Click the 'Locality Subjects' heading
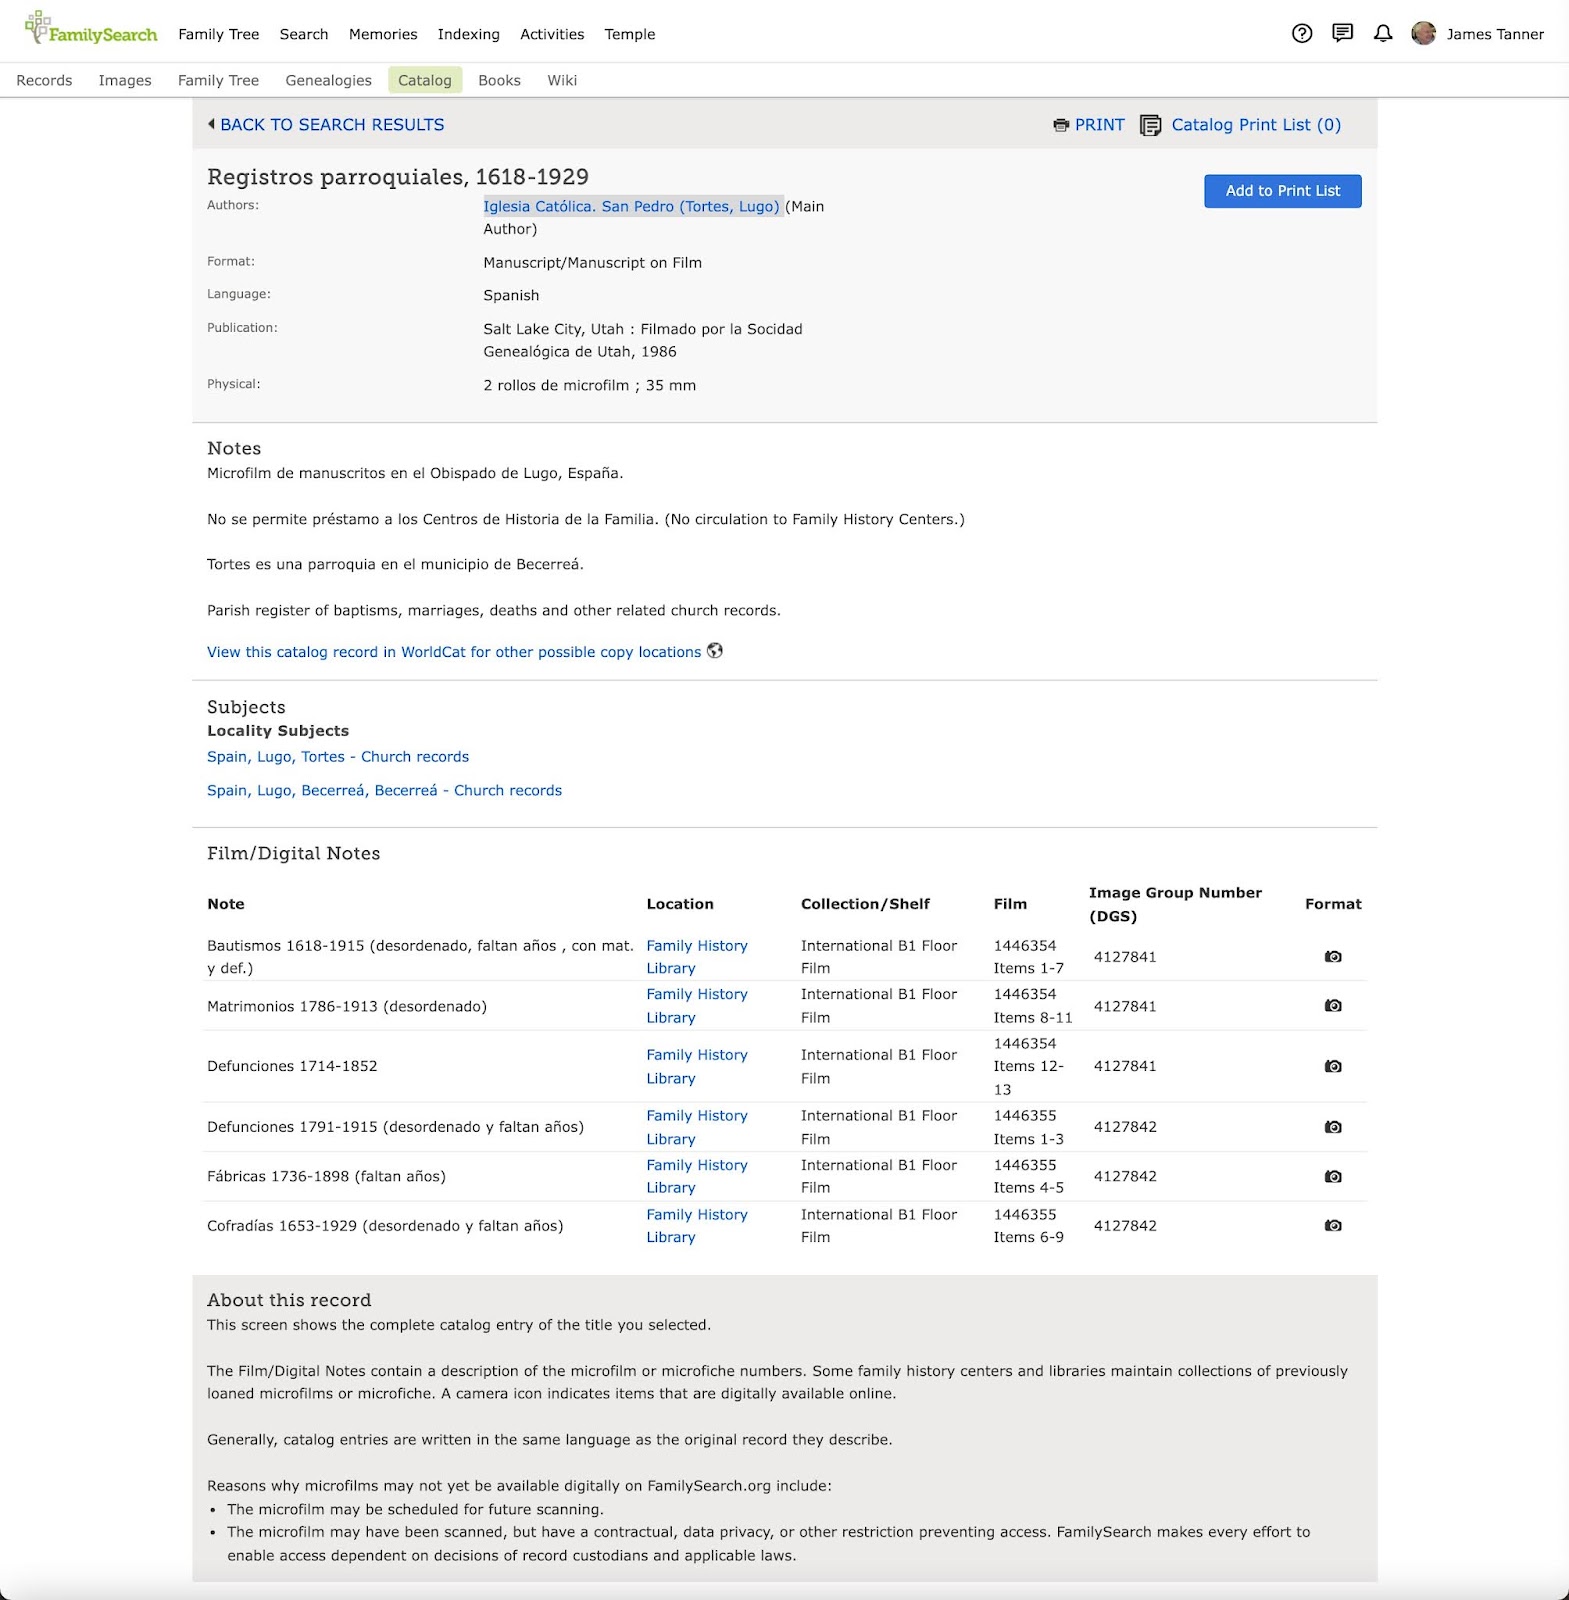 [278, 731]
